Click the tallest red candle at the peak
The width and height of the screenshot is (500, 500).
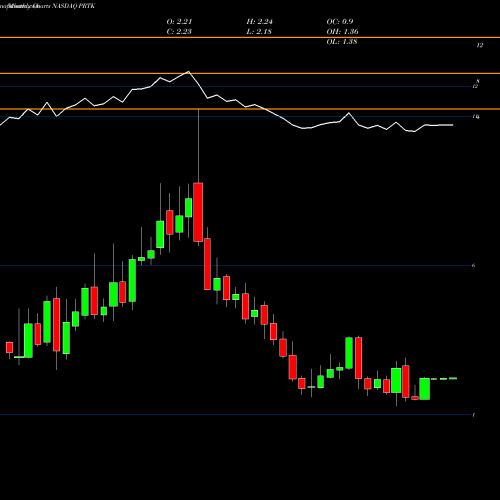[x=198, y=212]
